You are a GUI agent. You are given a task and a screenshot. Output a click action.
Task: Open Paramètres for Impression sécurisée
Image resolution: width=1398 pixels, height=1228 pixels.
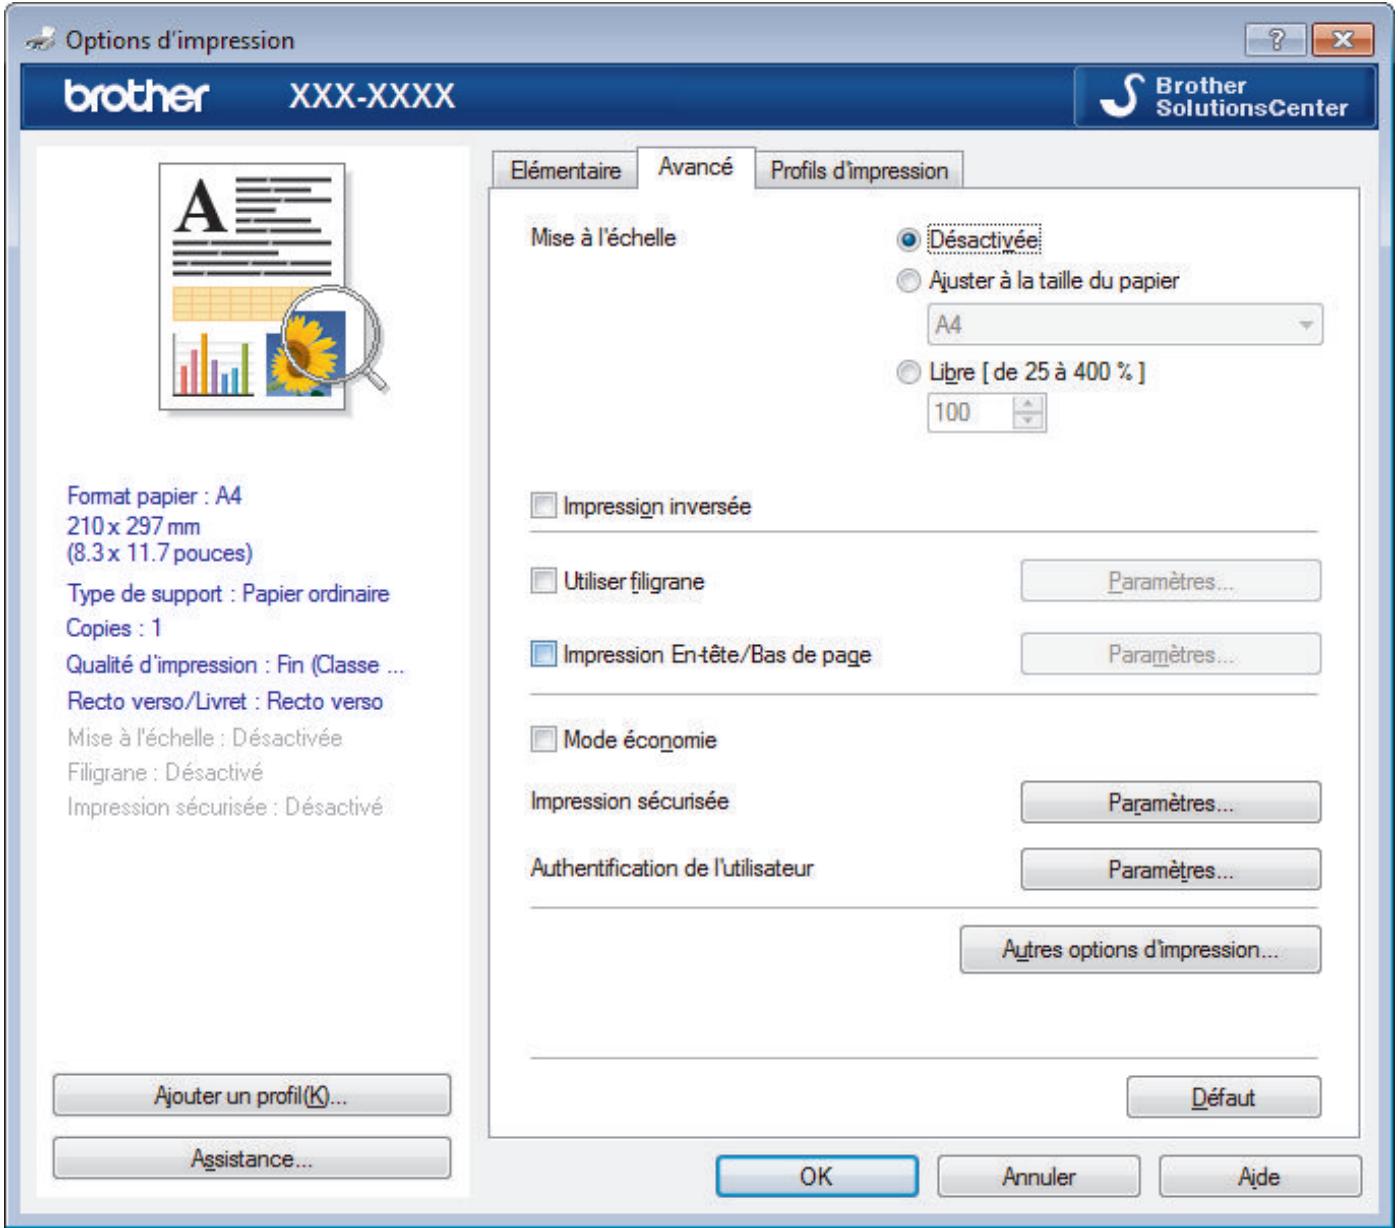[1170, 802]
